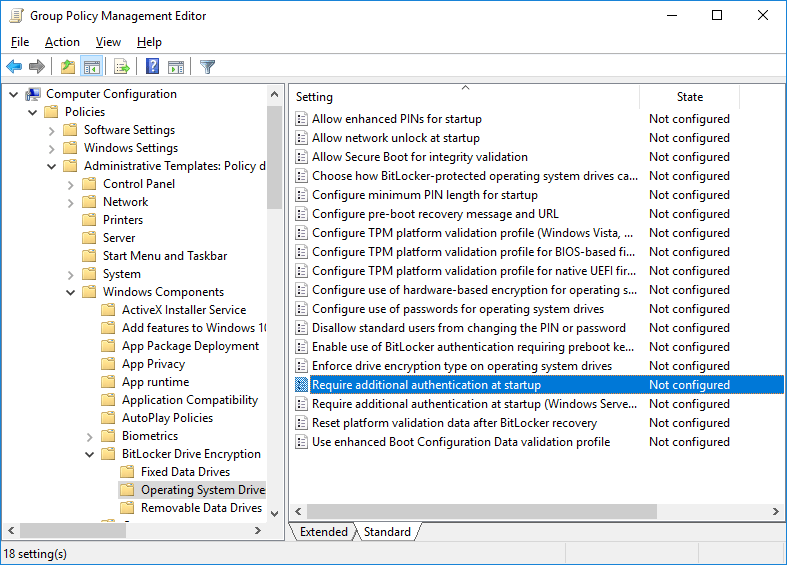Image resolution: width=787 pixels, height=565 pixels.
Task: Collapse the Administrative Templates node
Action: coord(52,167)
